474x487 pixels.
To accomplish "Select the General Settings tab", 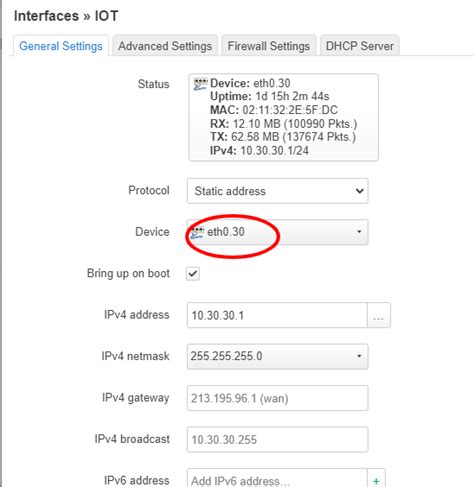I will pyautogui.click(x=61, y=46).
